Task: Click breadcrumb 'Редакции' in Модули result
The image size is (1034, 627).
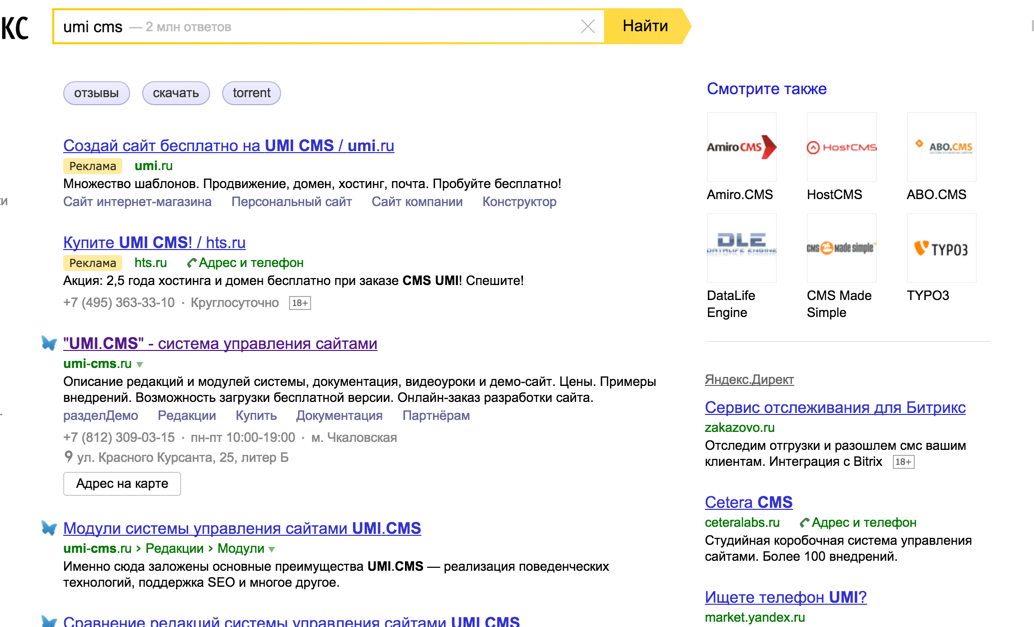Action: (x=174, y=549)
